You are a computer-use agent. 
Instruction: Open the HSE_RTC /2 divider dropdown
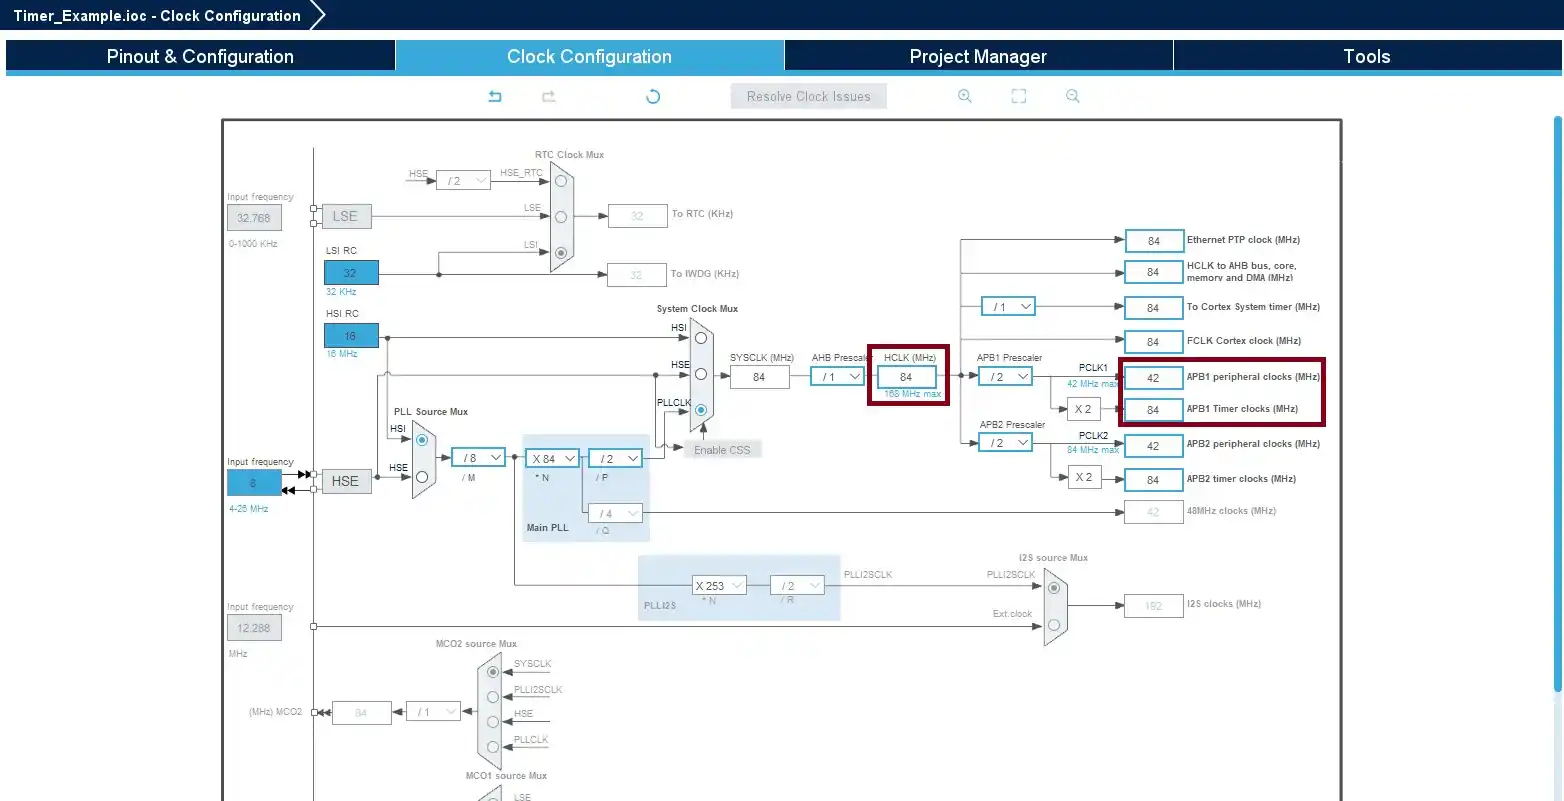[463, 180]
